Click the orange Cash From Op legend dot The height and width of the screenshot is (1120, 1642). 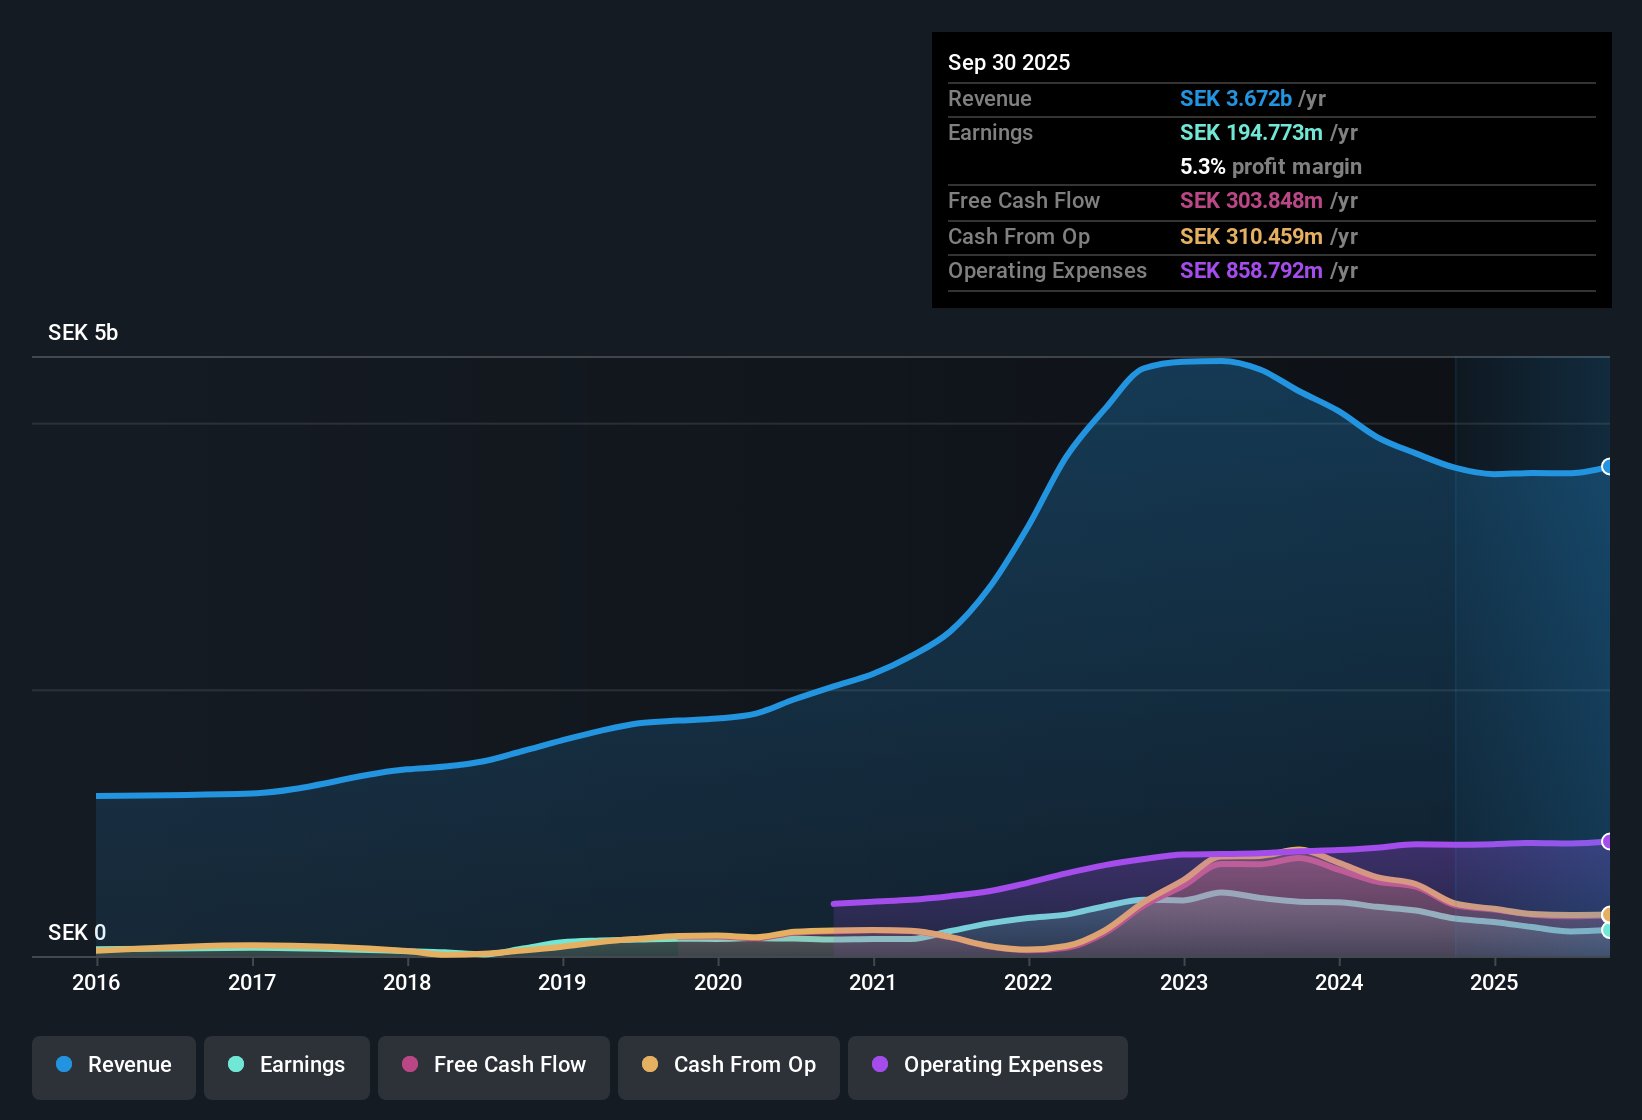650,1065
